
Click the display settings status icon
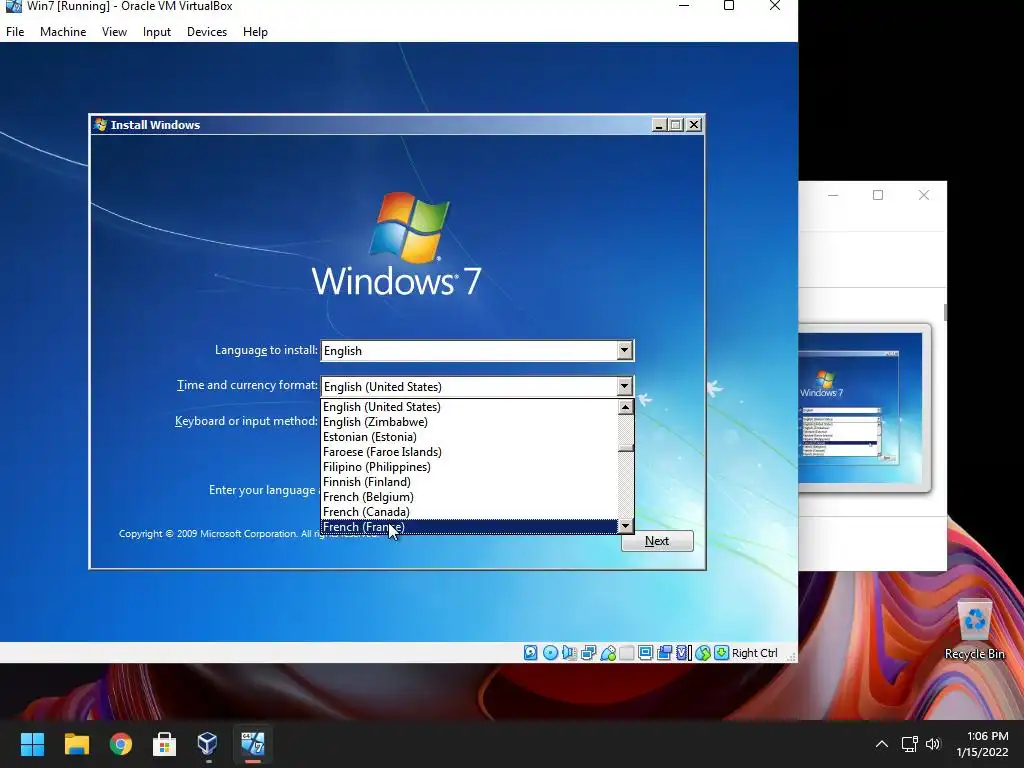tap(645, 652)
